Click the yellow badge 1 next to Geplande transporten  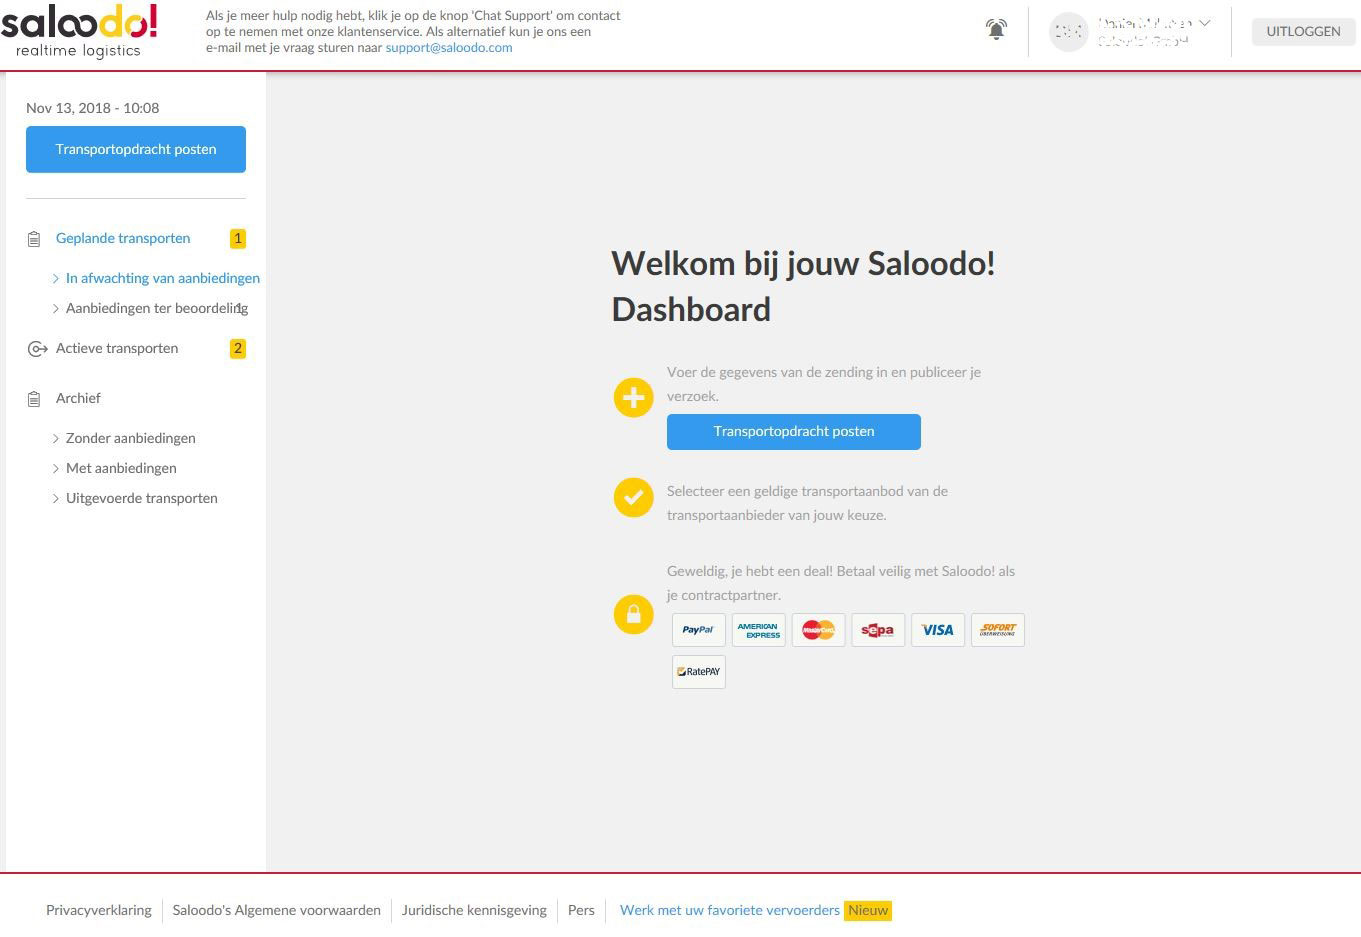pyautogui.click(x=238, y=238)
